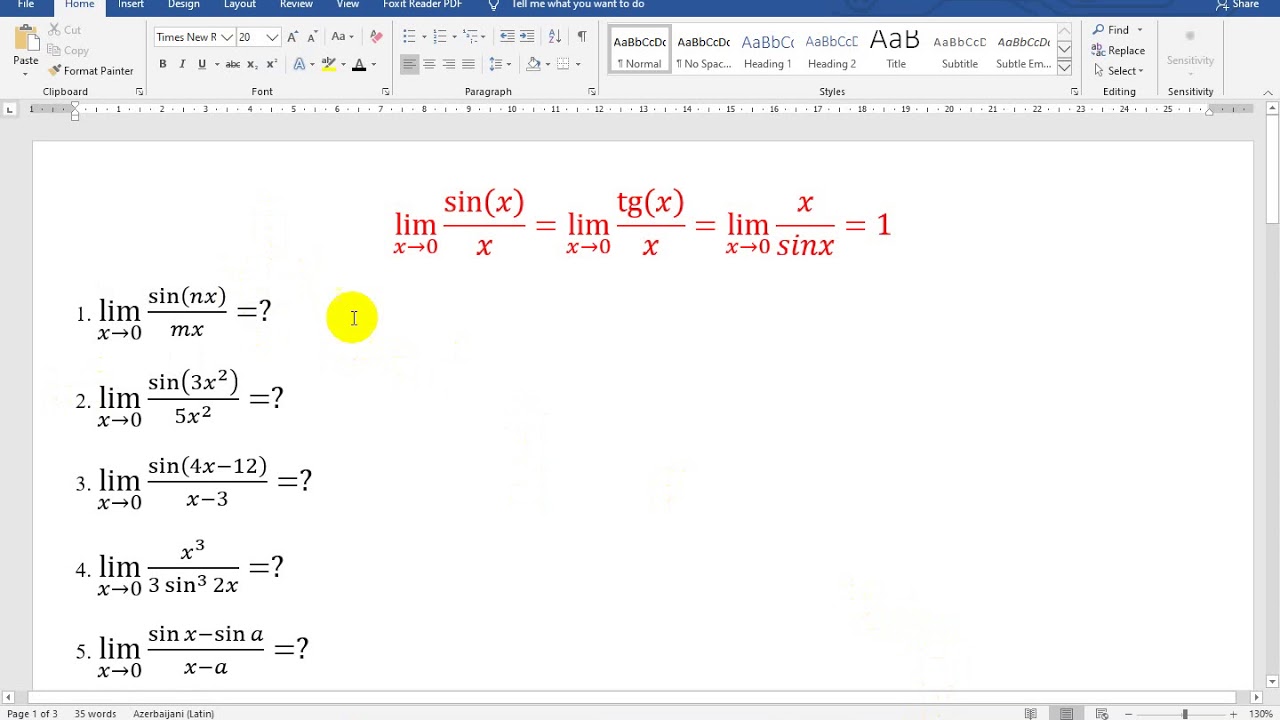Increase paragraph indent
The height and width of the screenshot is (720, 1280).
coord(527,37)
